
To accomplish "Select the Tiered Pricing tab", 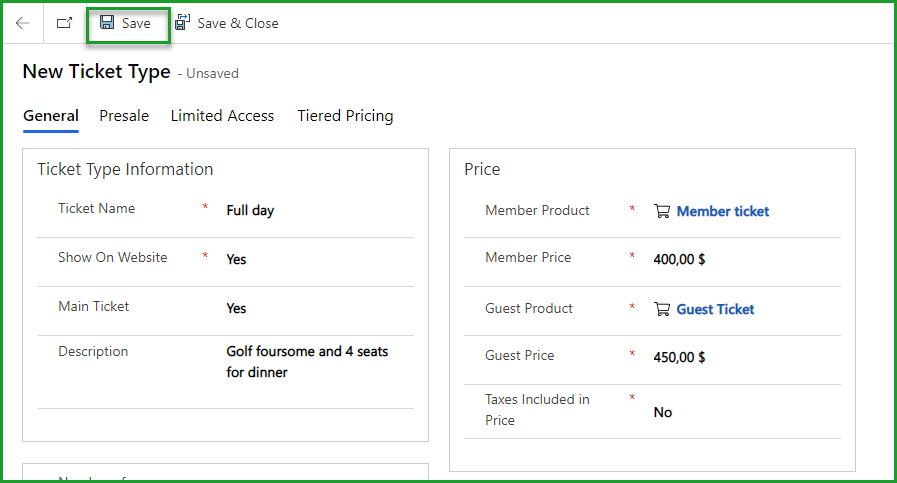I will [345, 116].
